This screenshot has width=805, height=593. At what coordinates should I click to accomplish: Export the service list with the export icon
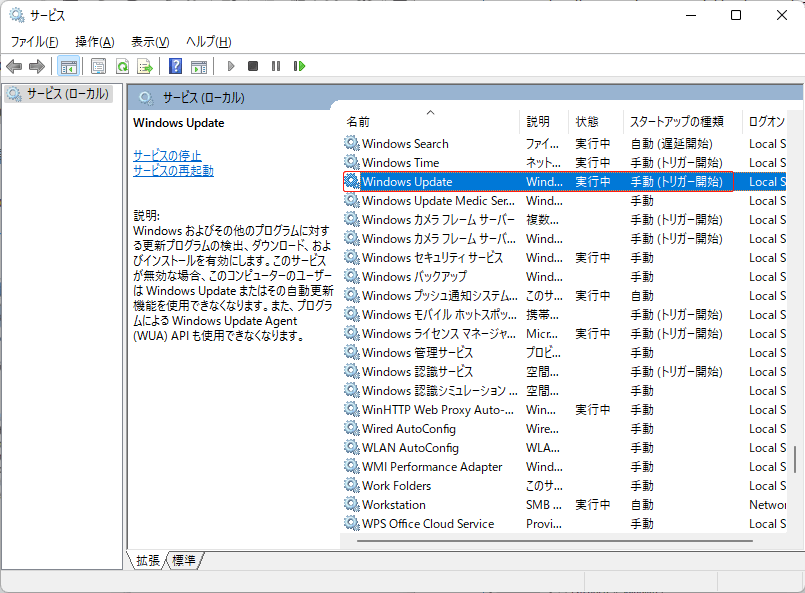tap(145, 66)
